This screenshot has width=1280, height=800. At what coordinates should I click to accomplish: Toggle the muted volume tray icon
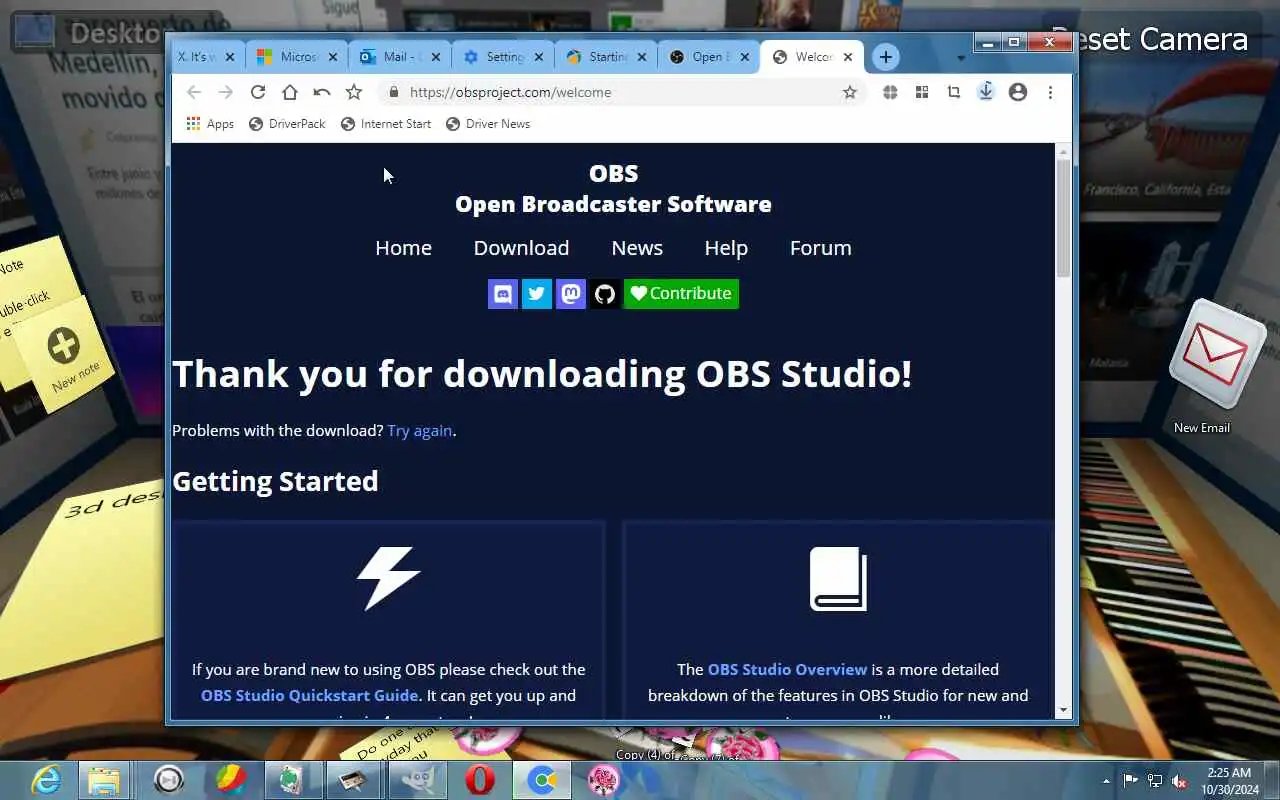(1179, 781)
